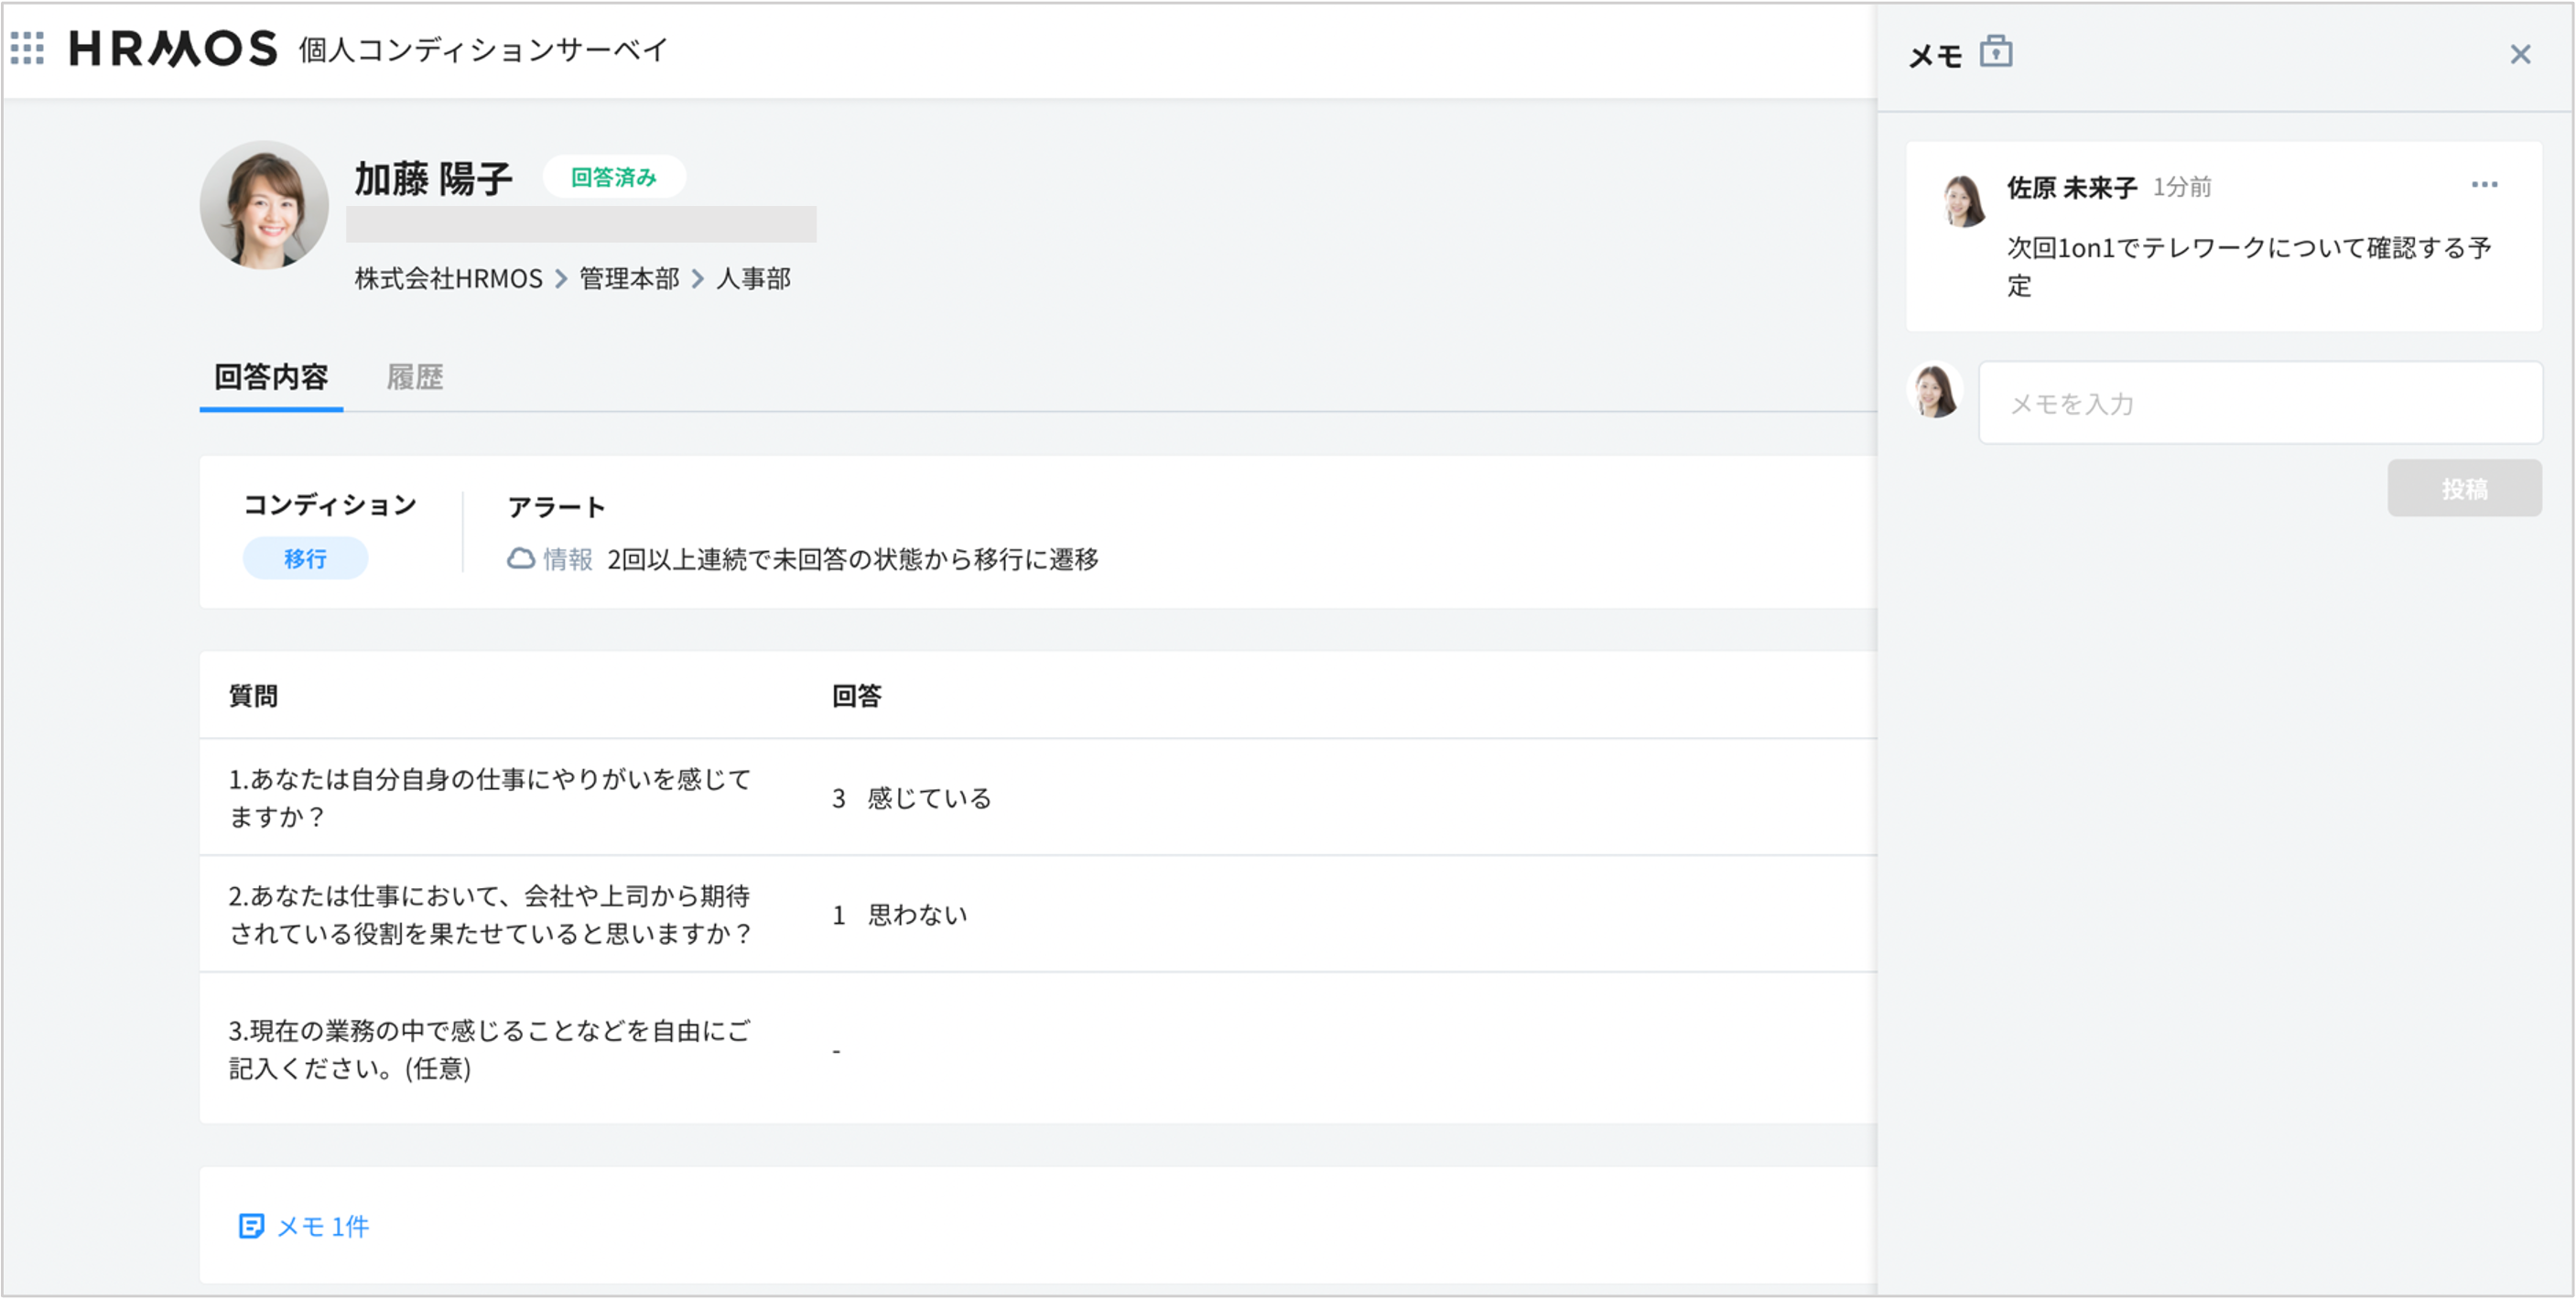
Task: Click the cloud info alert icon
Action: [521, 559]
